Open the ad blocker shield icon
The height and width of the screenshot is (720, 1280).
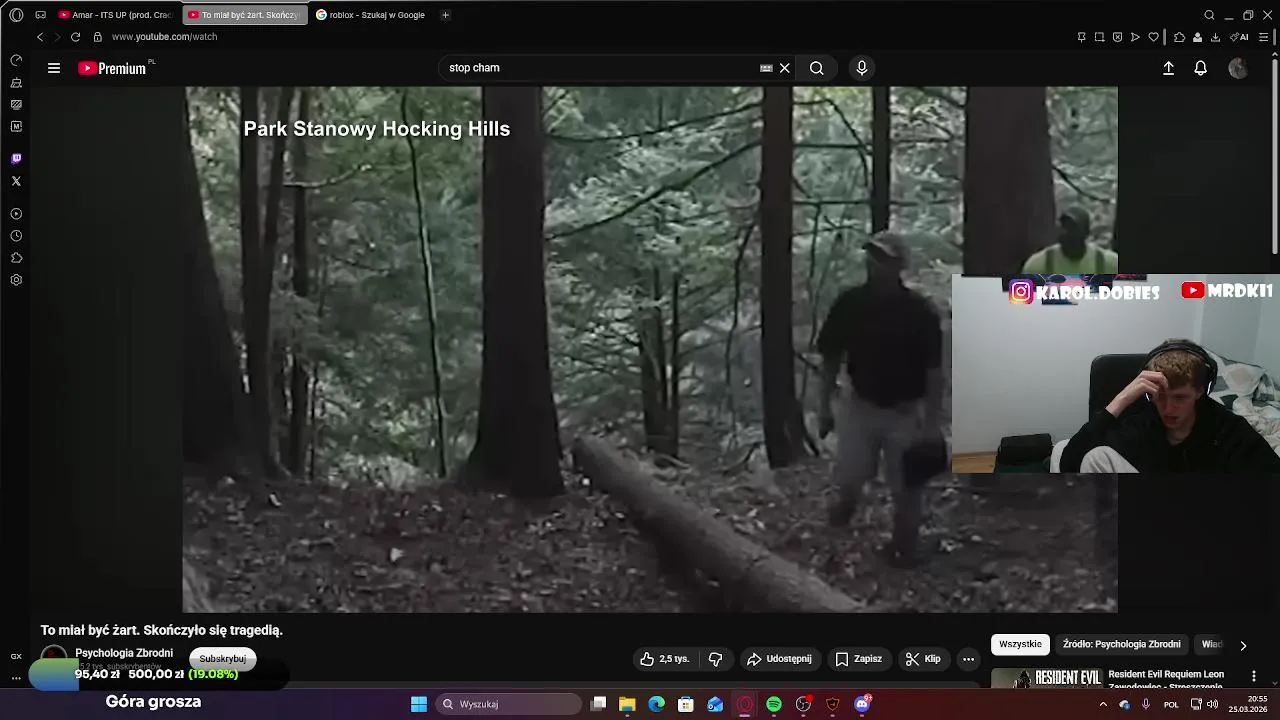click(1117, 37)
